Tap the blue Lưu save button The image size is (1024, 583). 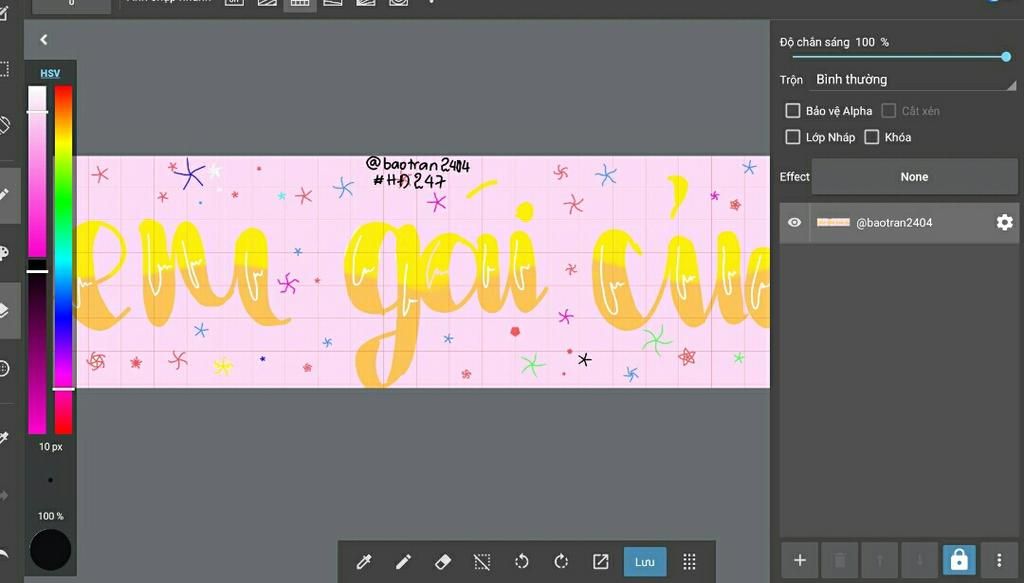[x=645, y=561]
